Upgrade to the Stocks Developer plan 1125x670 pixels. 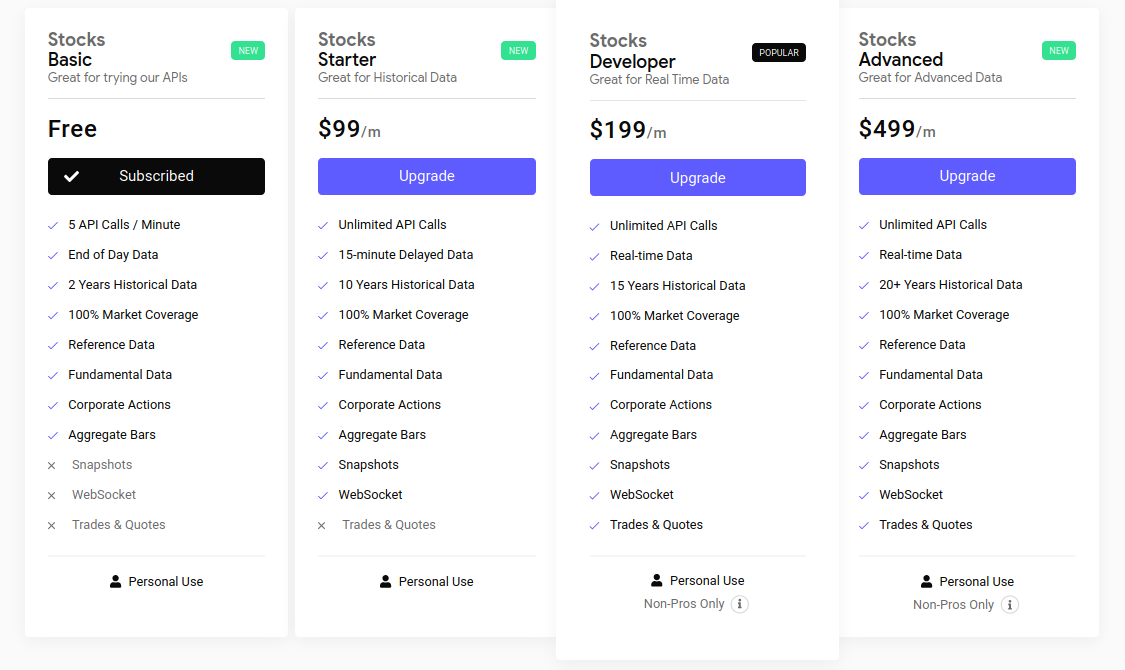click(697, 178)
